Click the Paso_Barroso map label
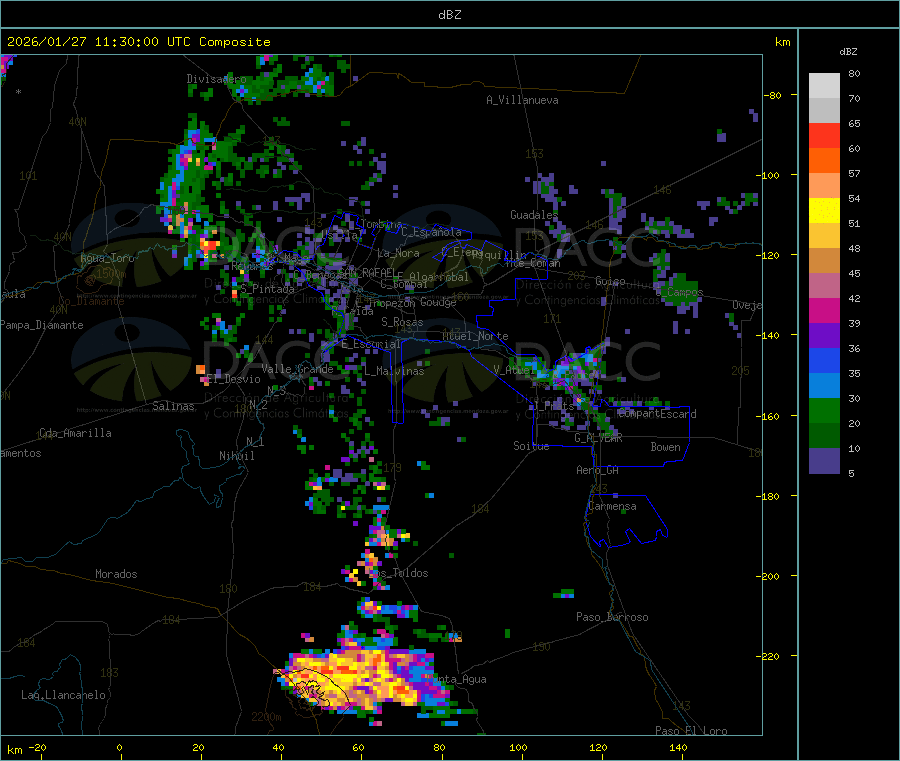900x761 pixels. click(x=612, y=617)
